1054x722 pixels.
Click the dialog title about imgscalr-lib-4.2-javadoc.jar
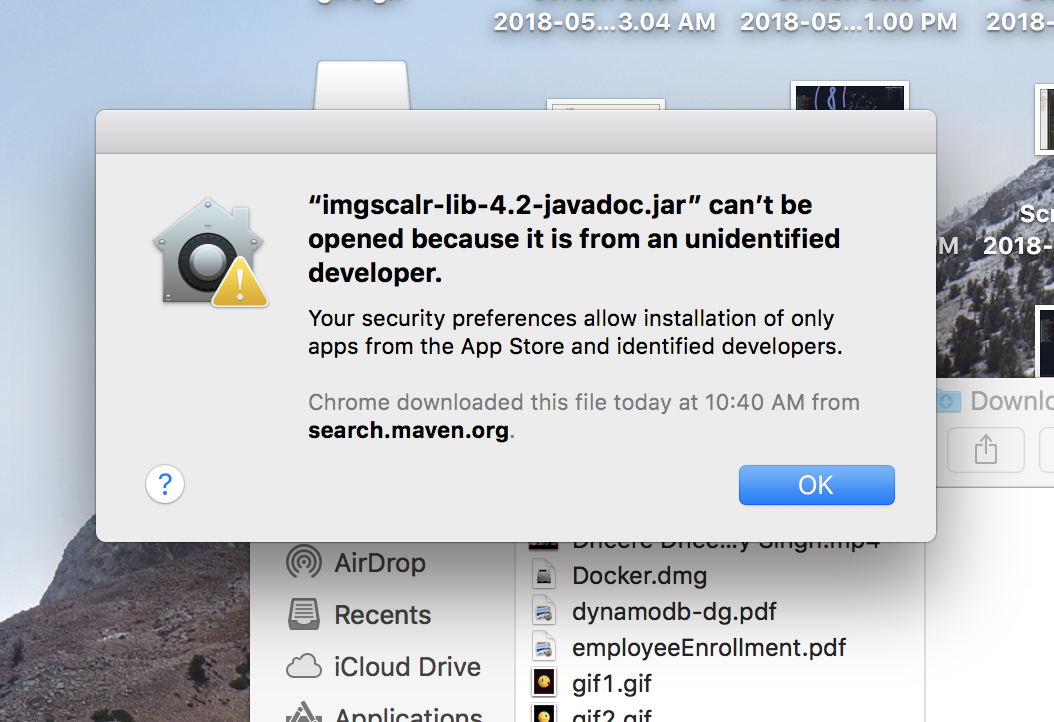pos(574,239)
